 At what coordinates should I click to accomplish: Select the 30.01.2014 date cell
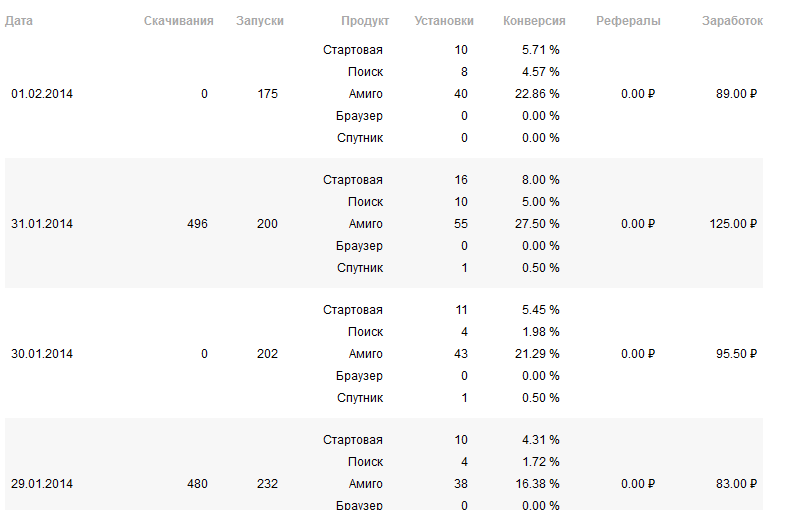pyautogui.click(x=42, y=354)
